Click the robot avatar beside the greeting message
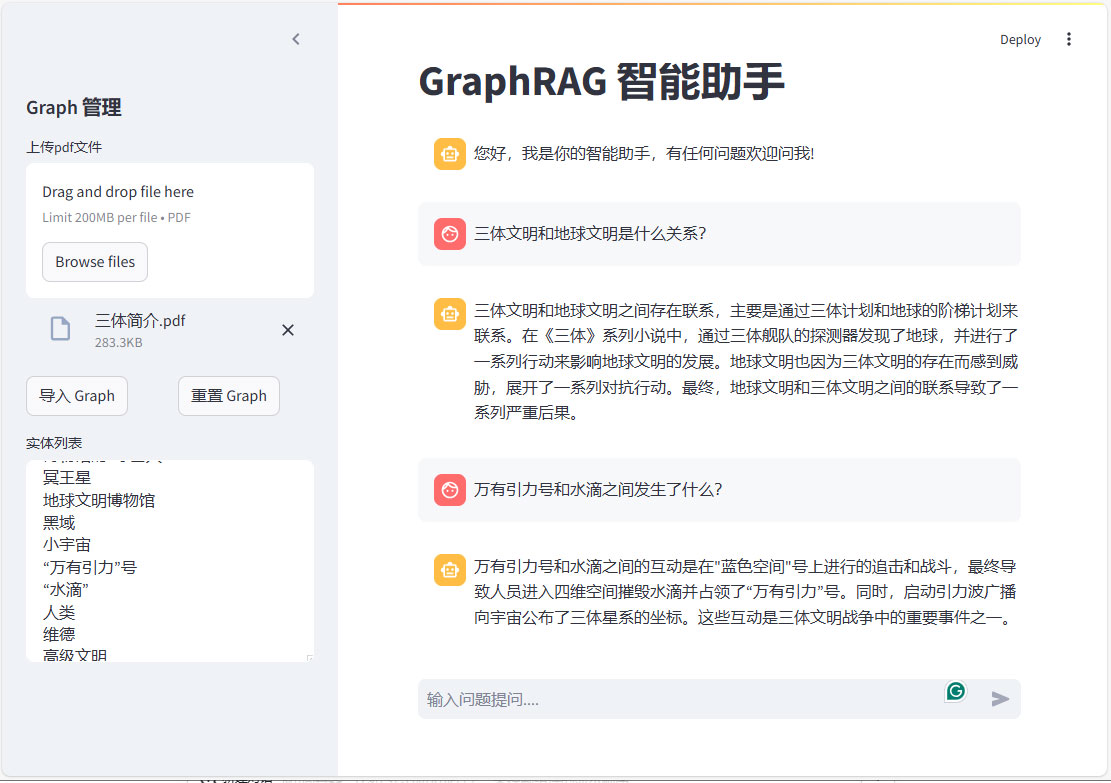Screen dimensions: 1111x783 pyautogui.click(x=449, y=153)
